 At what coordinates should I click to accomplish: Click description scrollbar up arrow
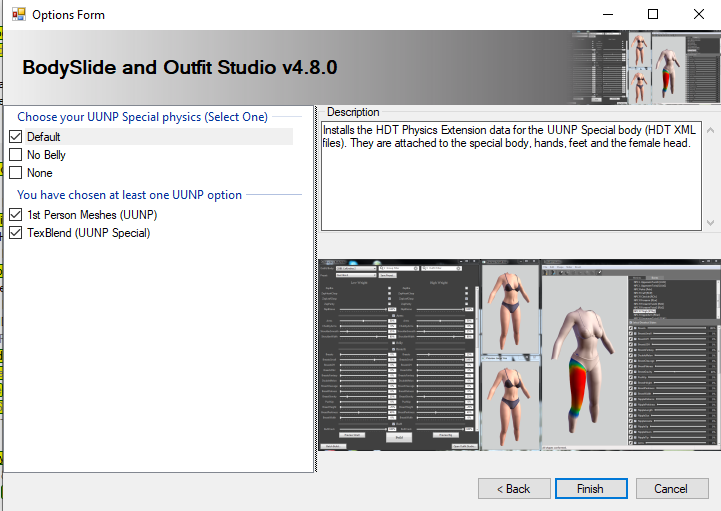[x=710, y=131]
